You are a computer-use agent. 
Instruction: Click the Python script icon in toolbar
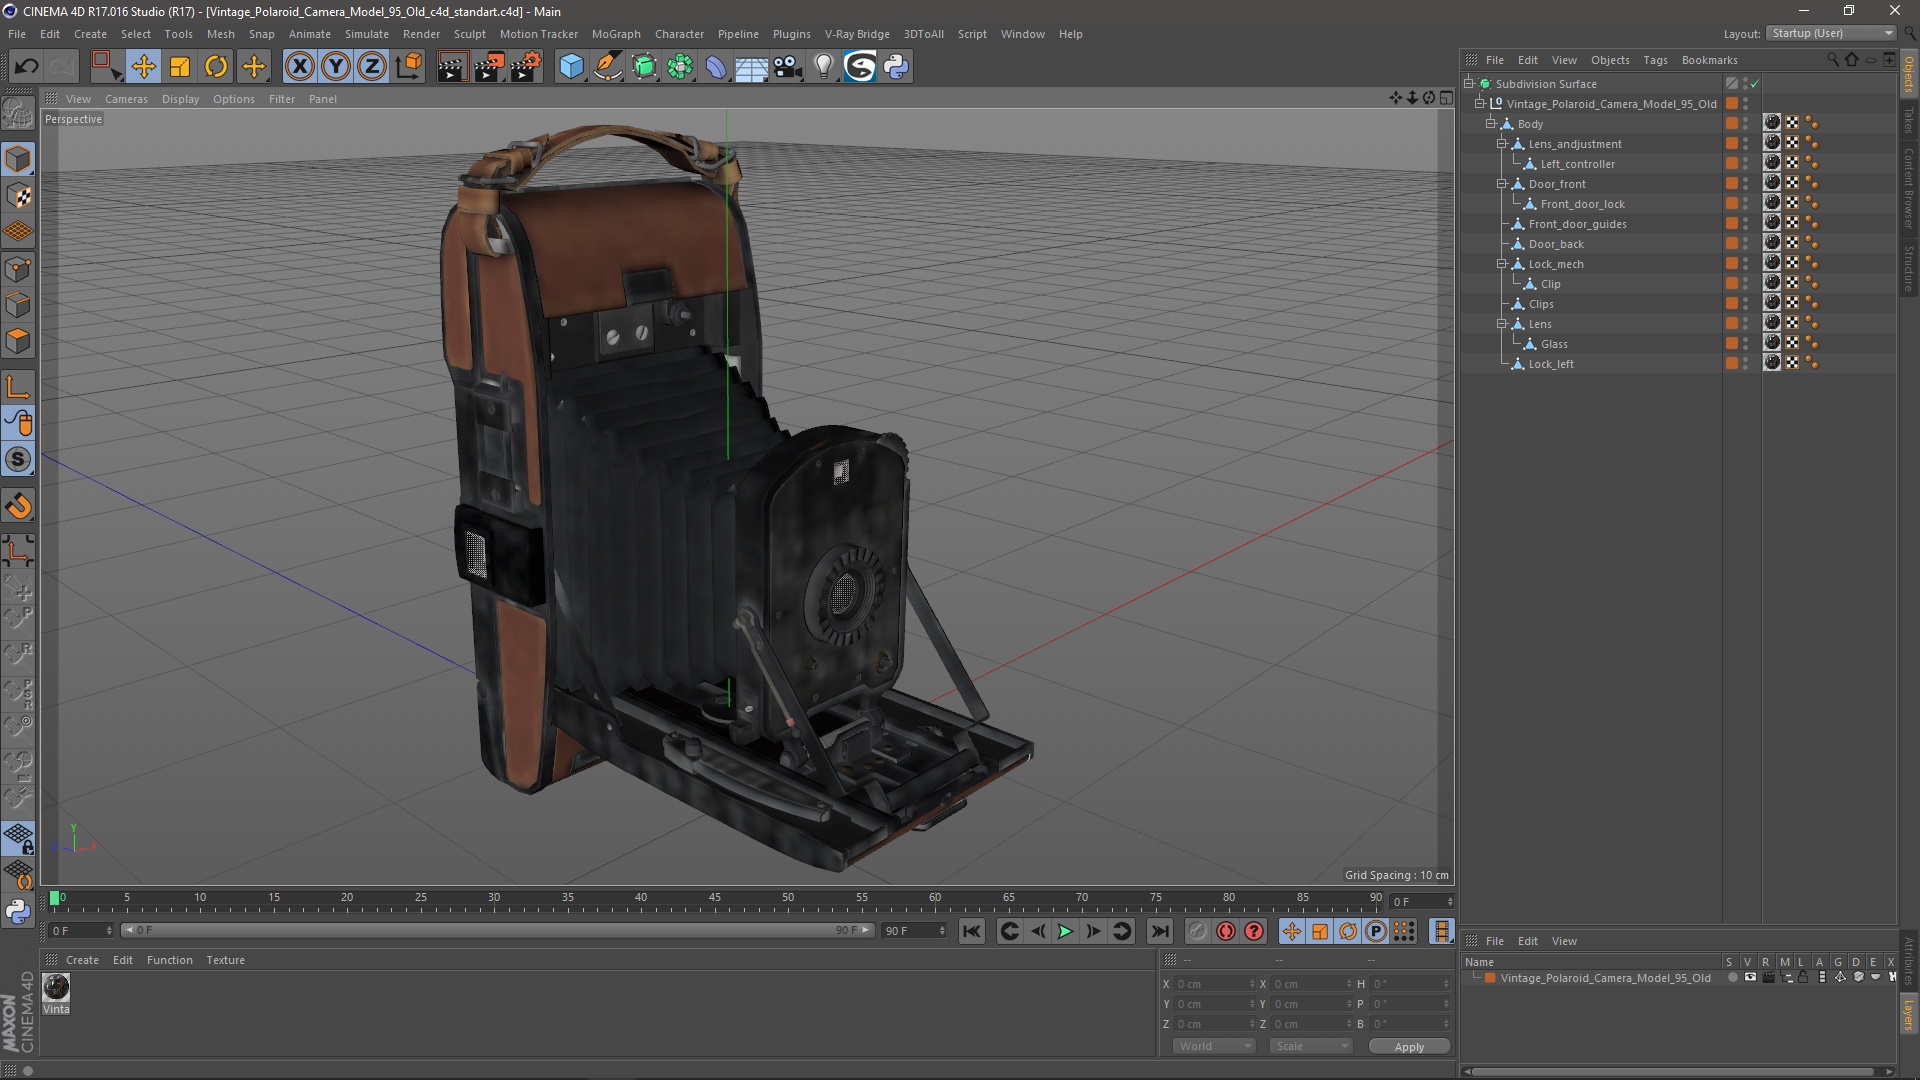coord(897,67)
